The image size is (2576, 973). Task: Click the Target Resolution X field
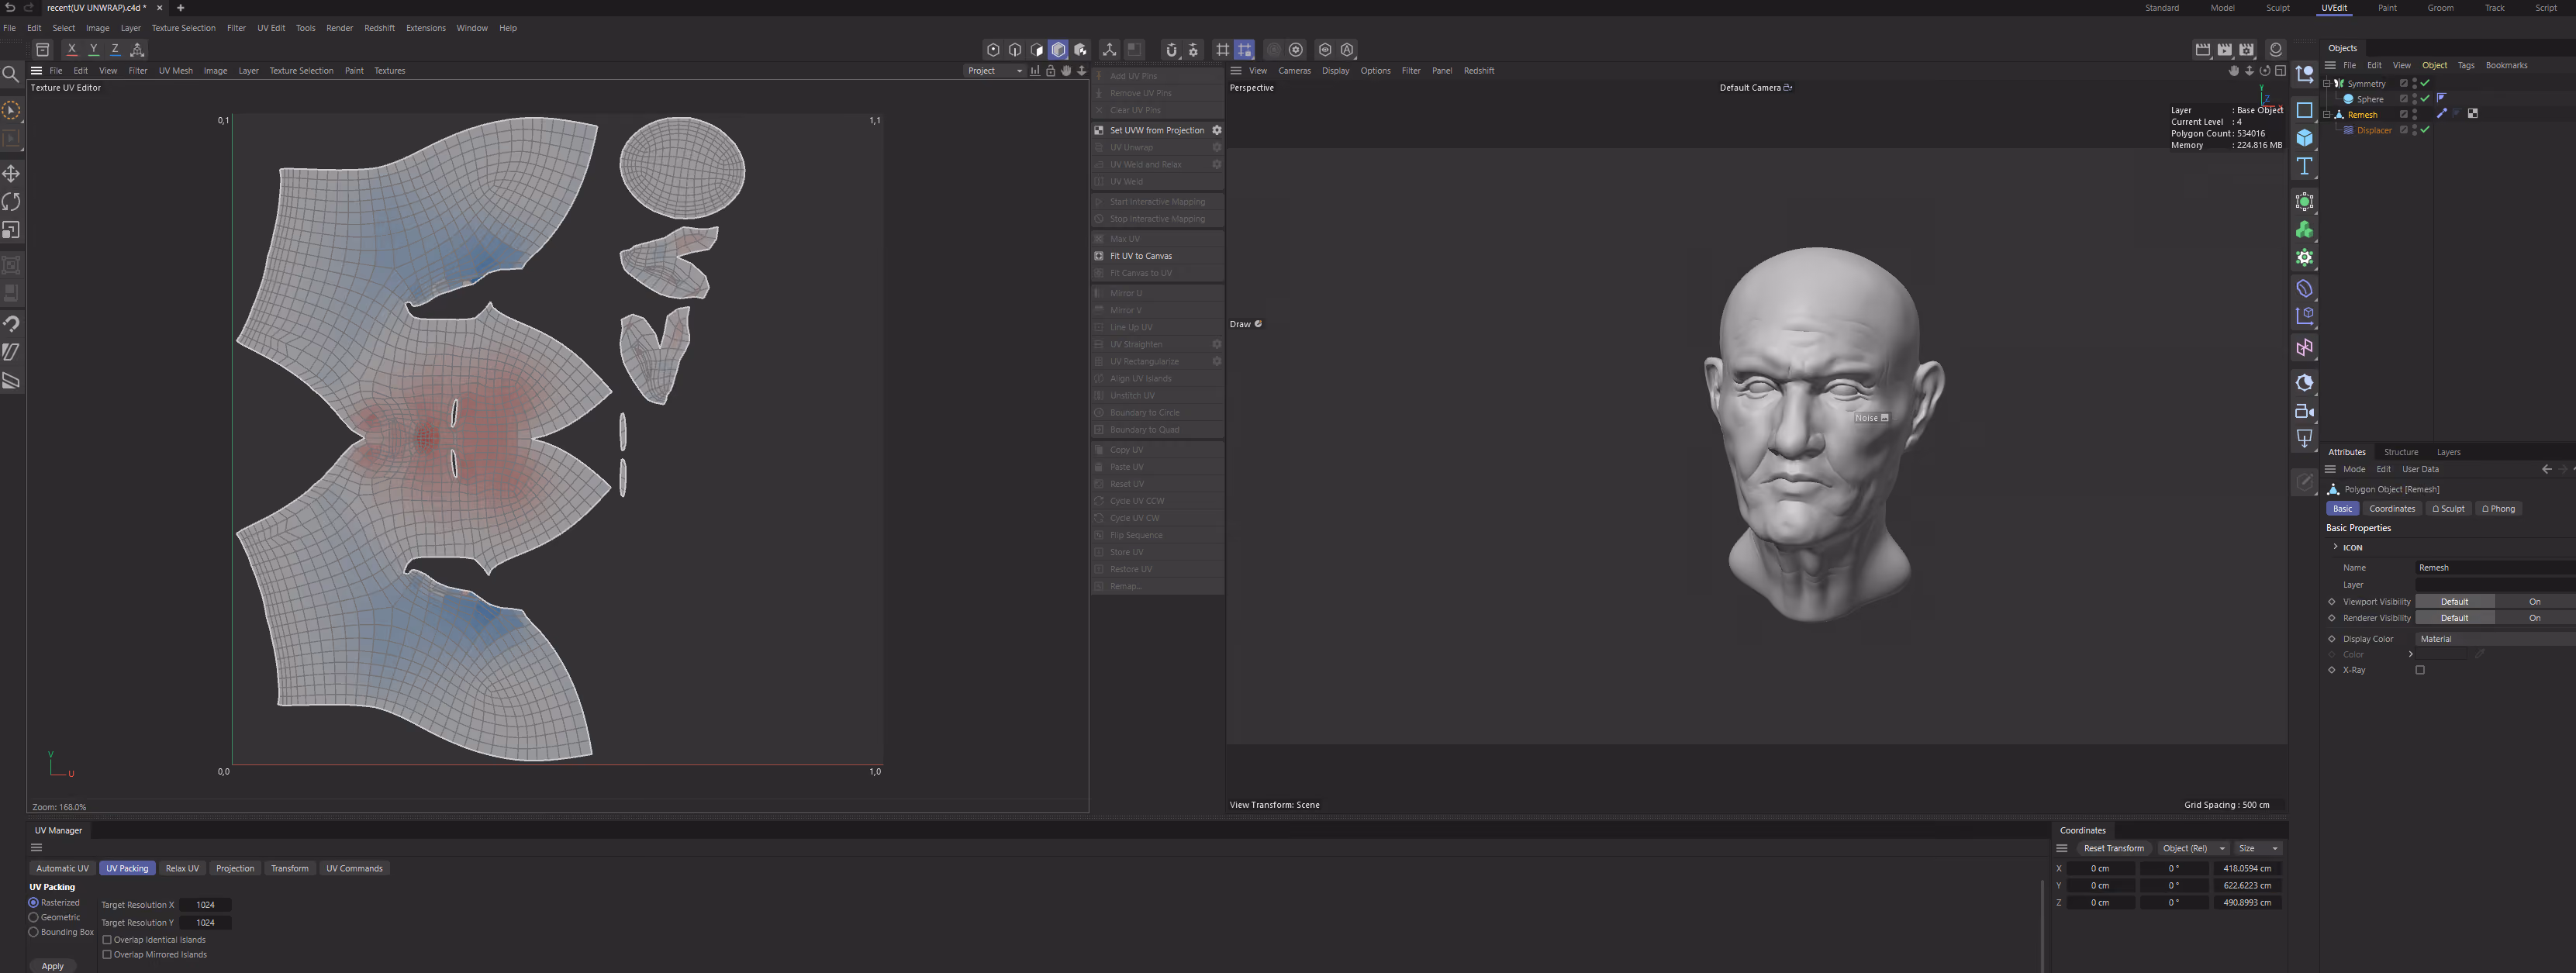[x=205, y=905]
